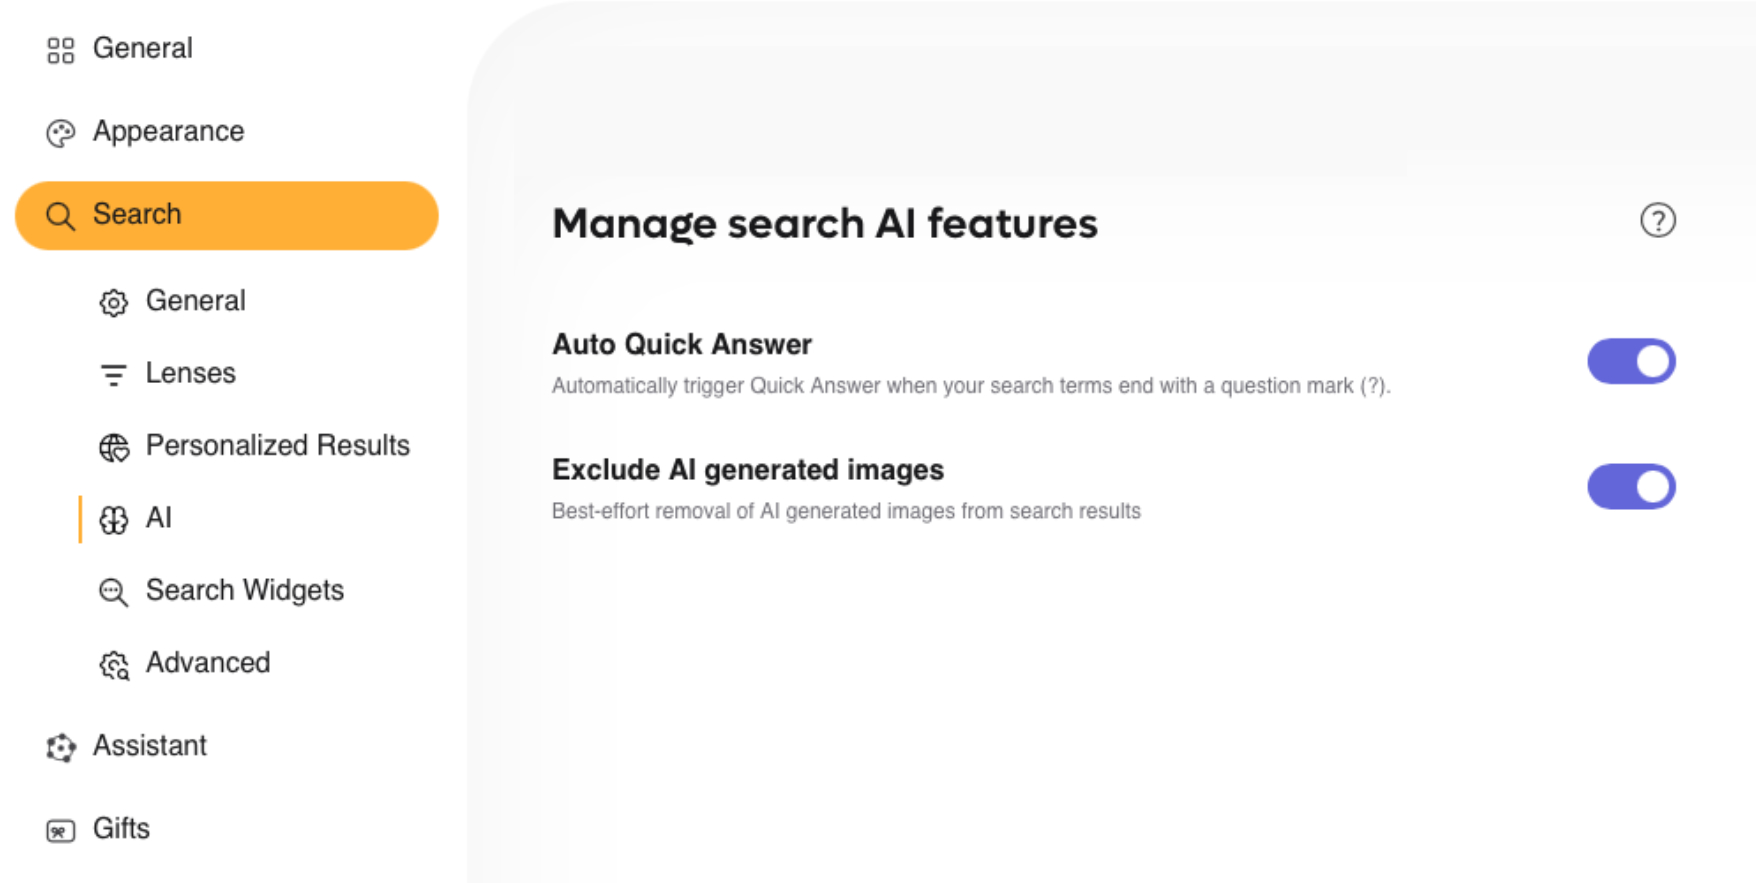Viewport: 1756px width, 883px height.
Task: Click the Appearance palette icon
Action: [x=60, y=131]
